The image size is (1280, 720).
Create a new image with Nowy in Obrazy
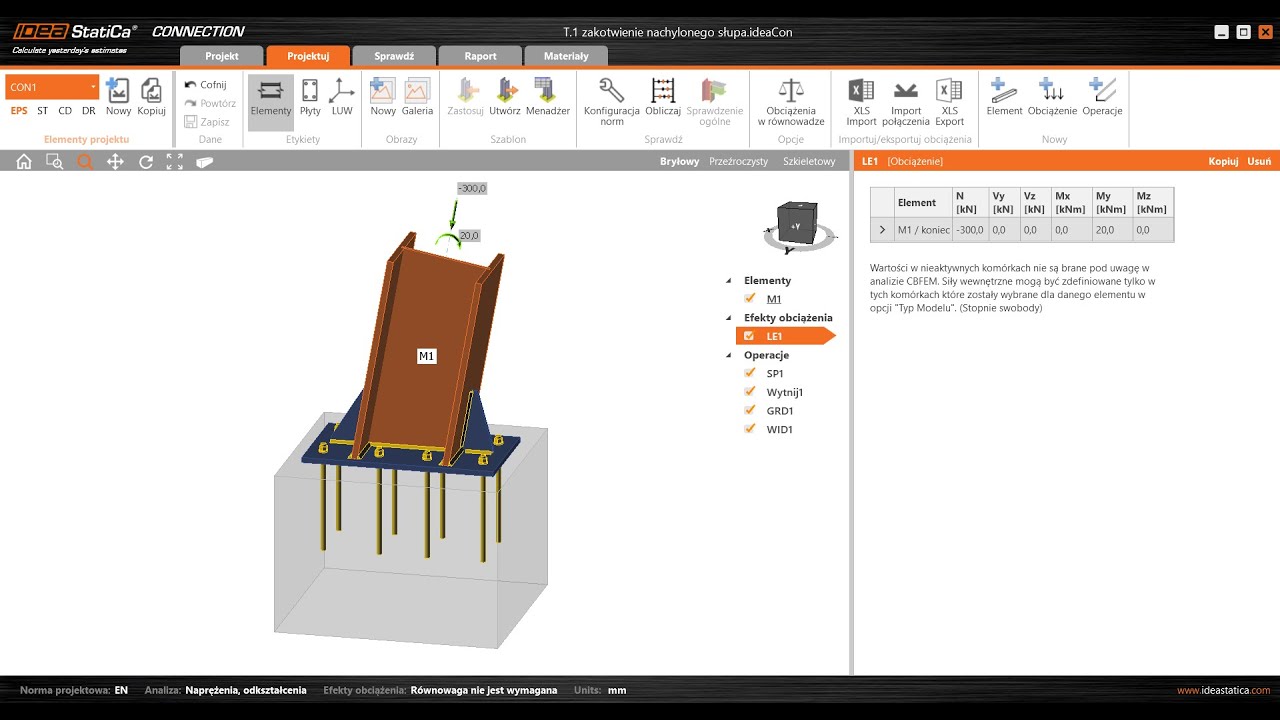click(x=383, y=91)
